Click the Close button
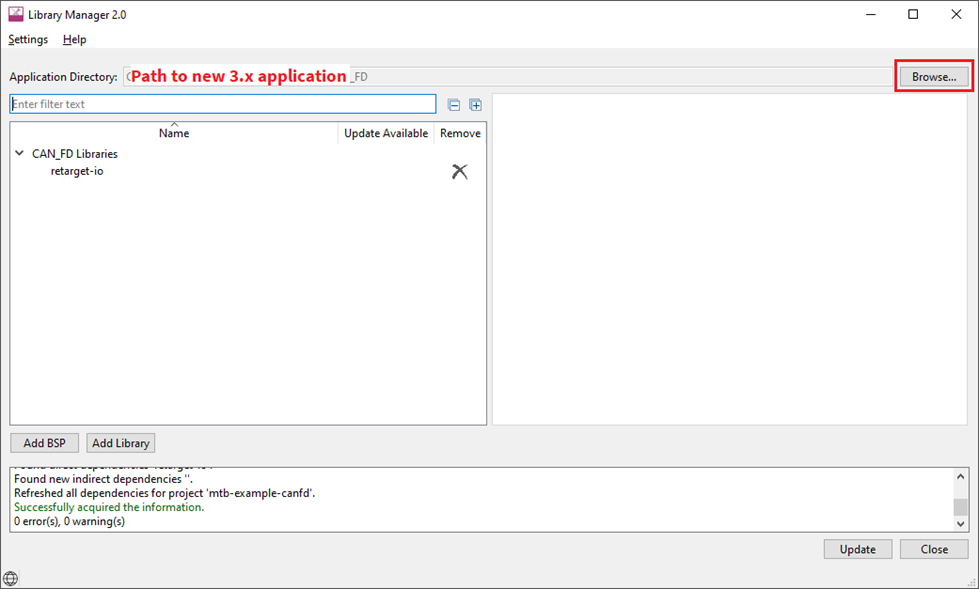Viewport: 979px width, 589px height. tap(933, 548)
